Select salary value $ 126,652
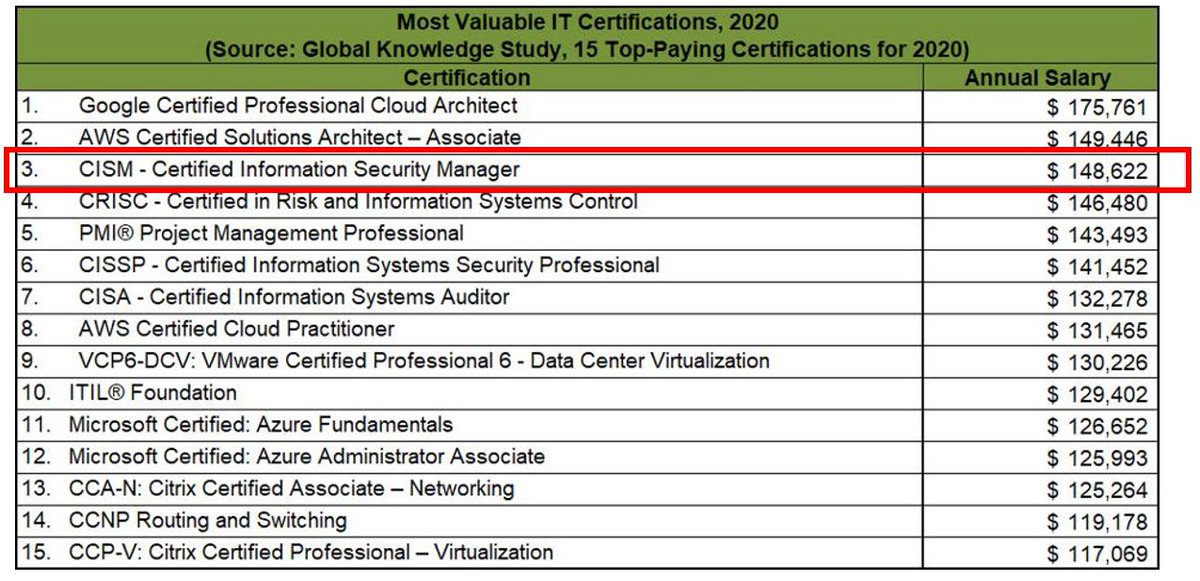Image resolution: width=1200 pixels, height=581 pixels. [1097, 427]
